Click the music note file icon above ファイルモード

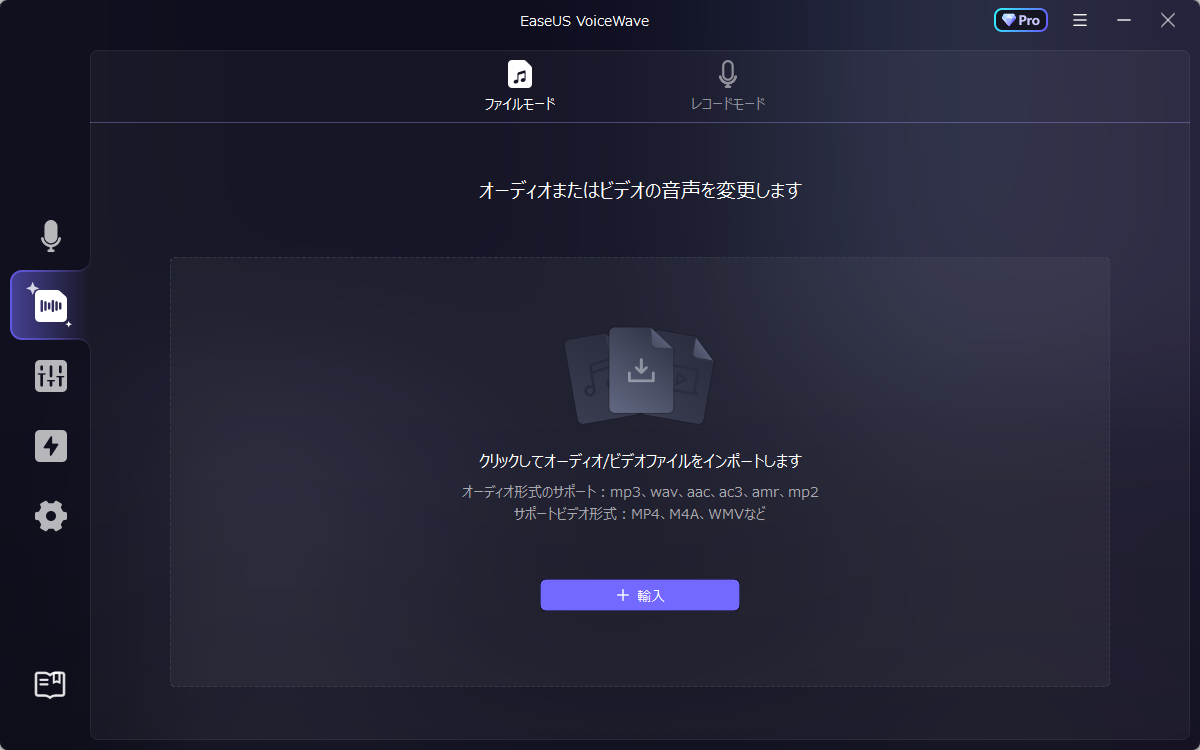pyautogui.click(x=520, y=74)
